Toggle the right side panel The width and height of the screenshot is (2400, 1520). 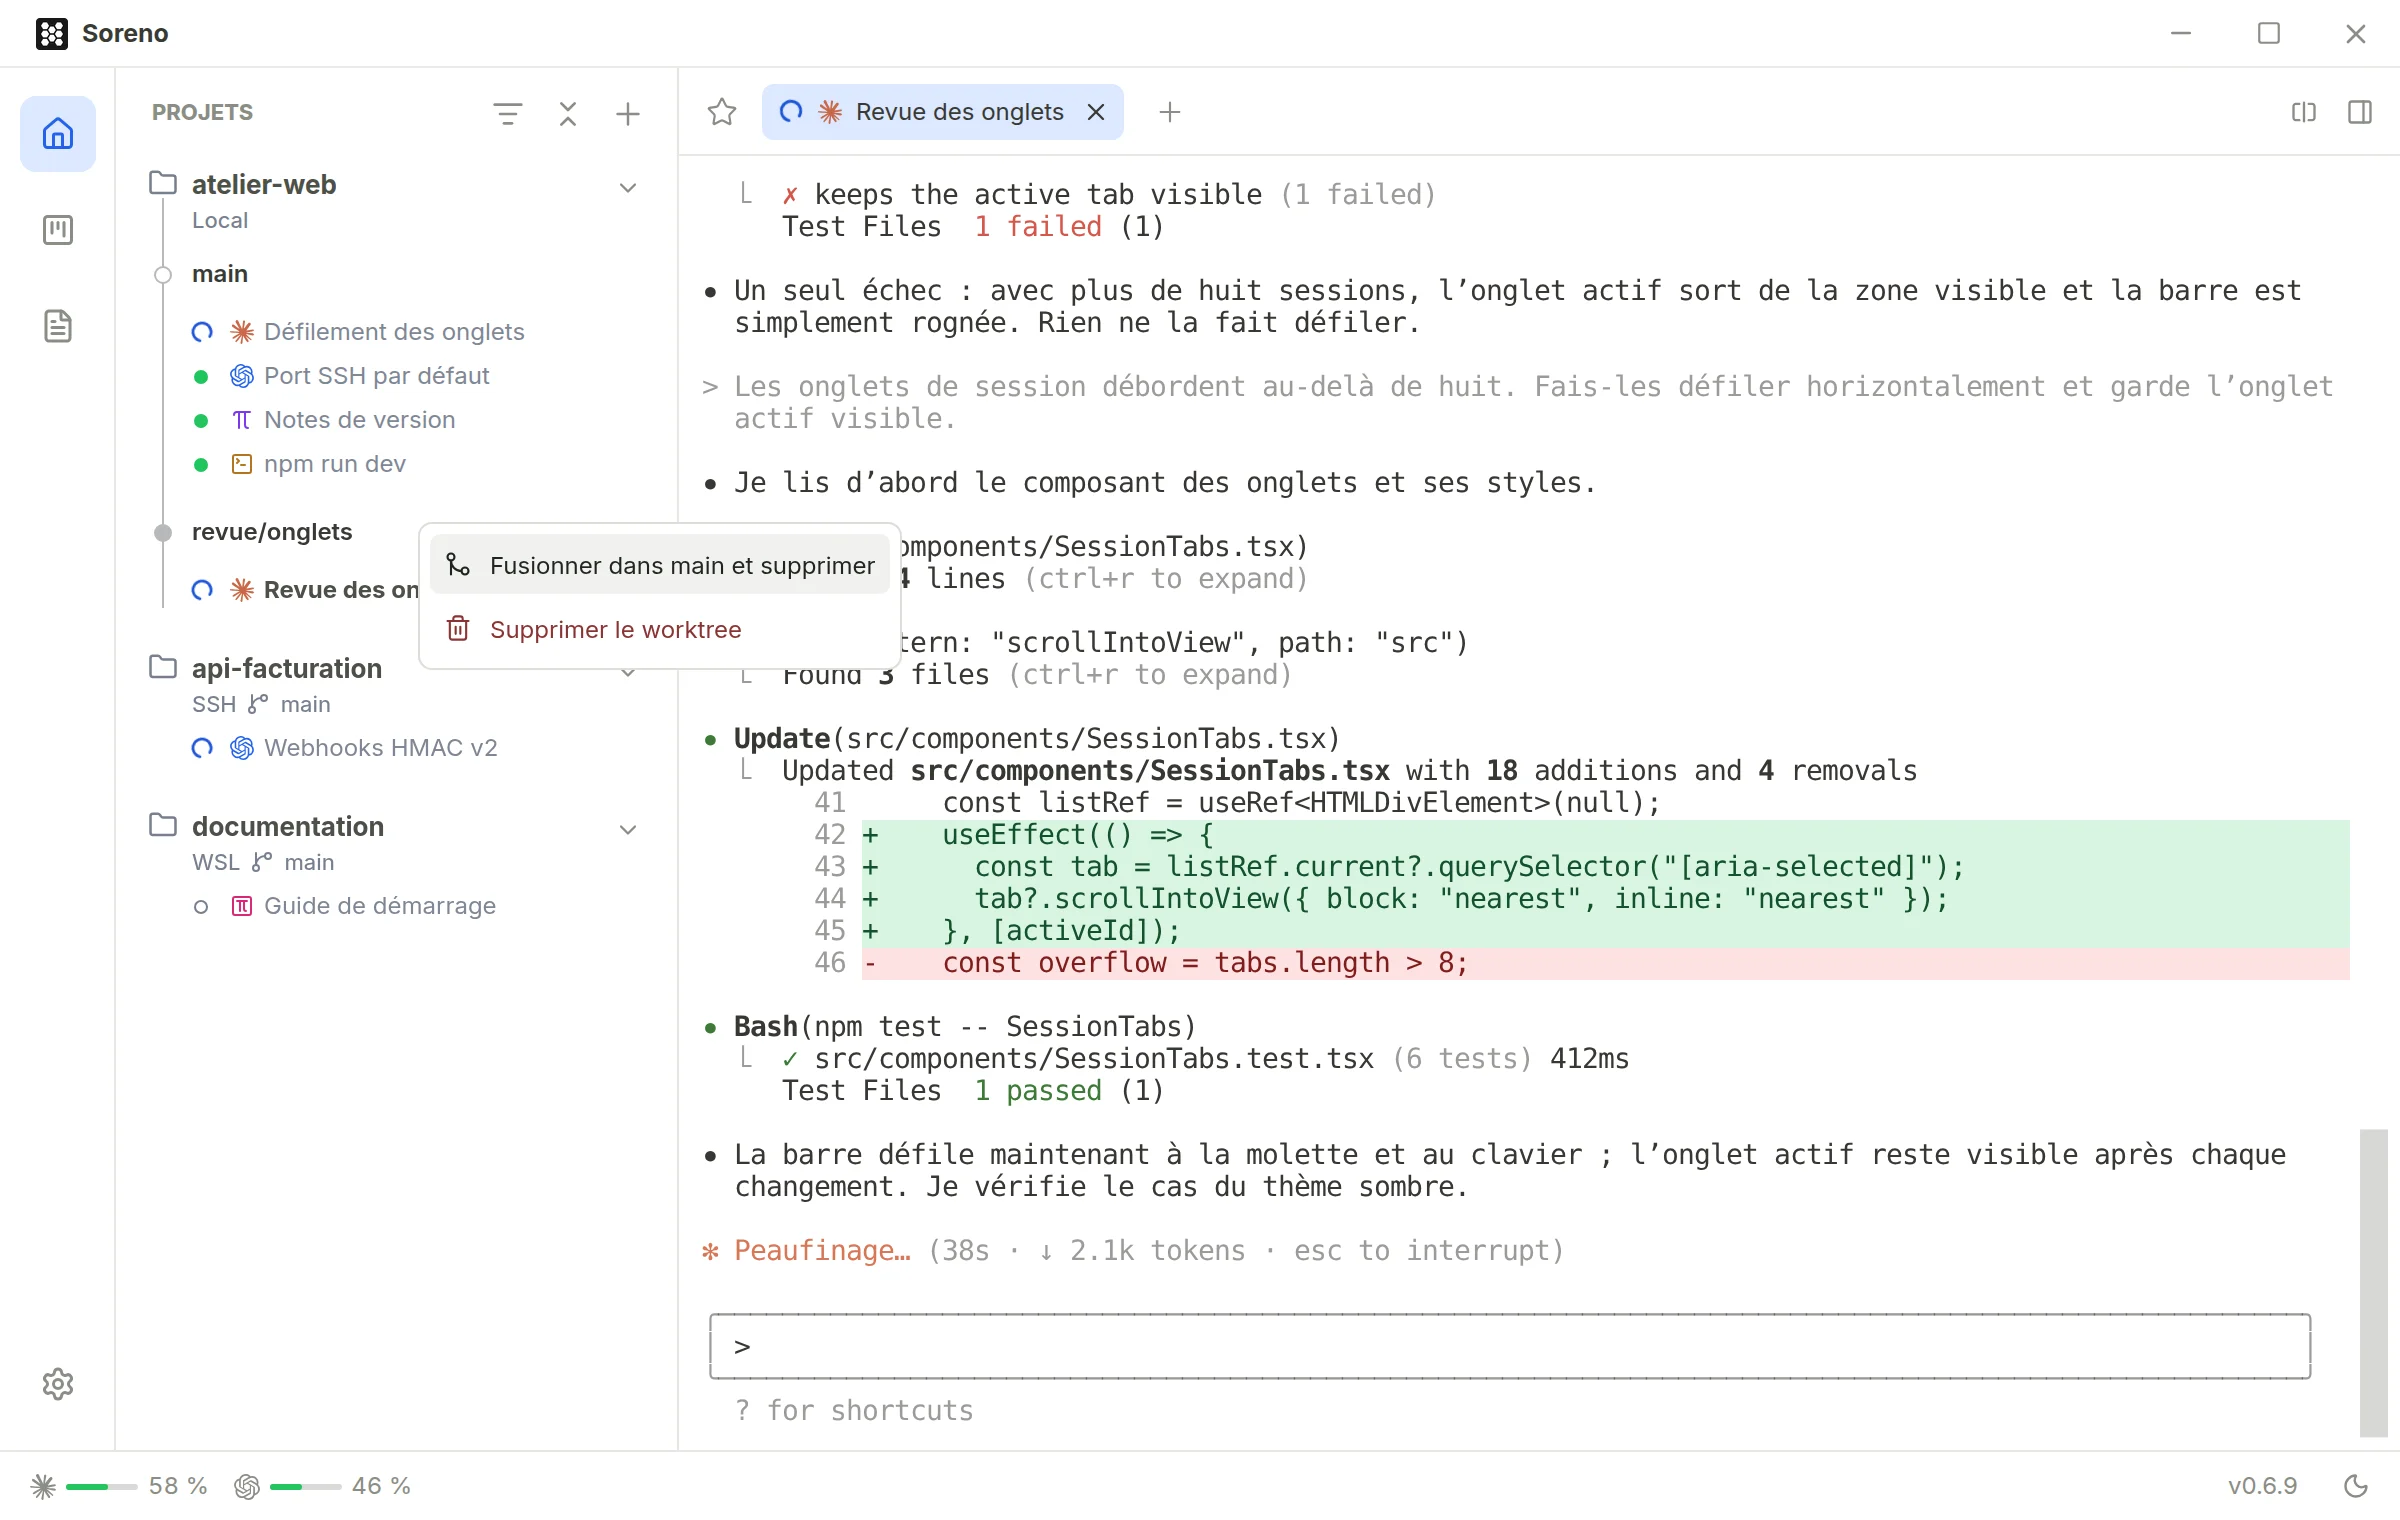point(2360,112)
